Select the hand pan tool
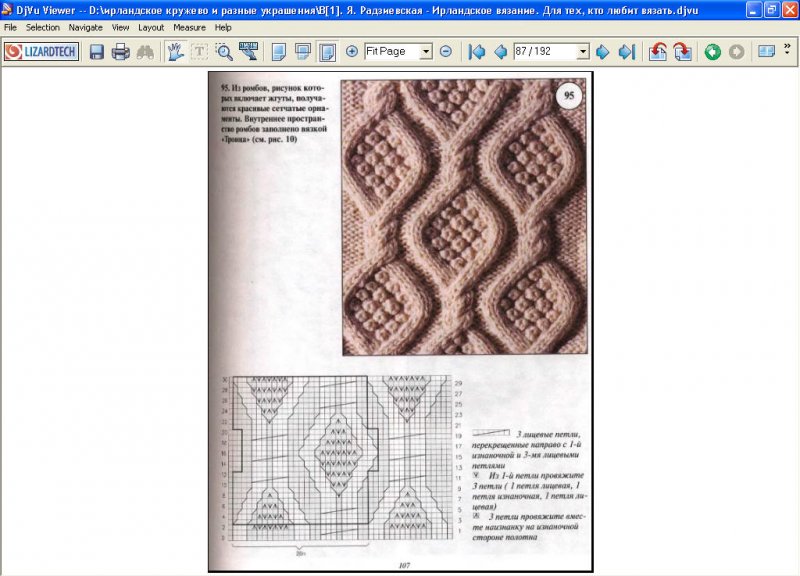Image resolution: width=800 pixels, height=576 pixels. coord(175,52)
